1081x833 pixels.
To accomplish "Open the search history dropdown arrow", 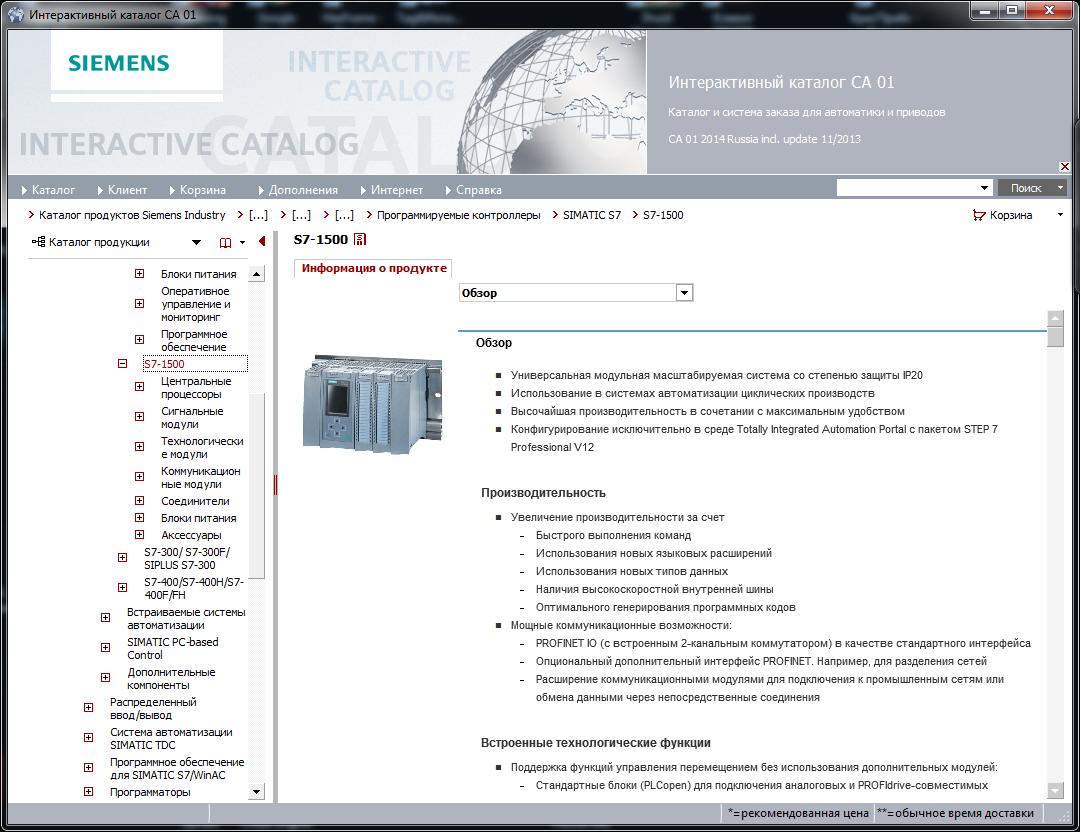I will point(984,188).
